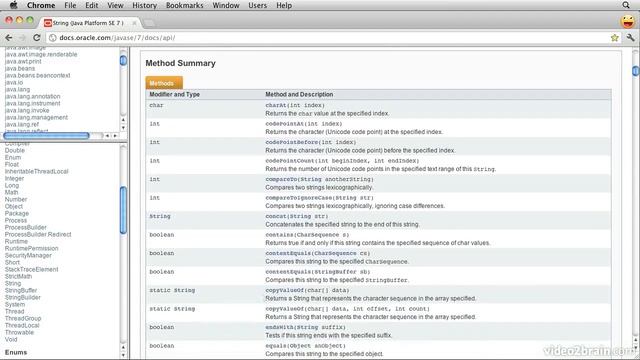Screen dimensions: 640x360
Task: Open the Math class link
Action: point(11,192)
